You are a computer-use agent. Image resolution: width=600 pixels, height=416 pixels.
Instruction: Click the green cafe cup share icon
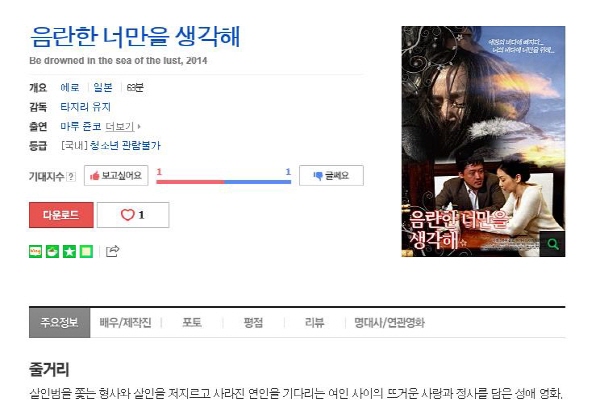point(52,251)
